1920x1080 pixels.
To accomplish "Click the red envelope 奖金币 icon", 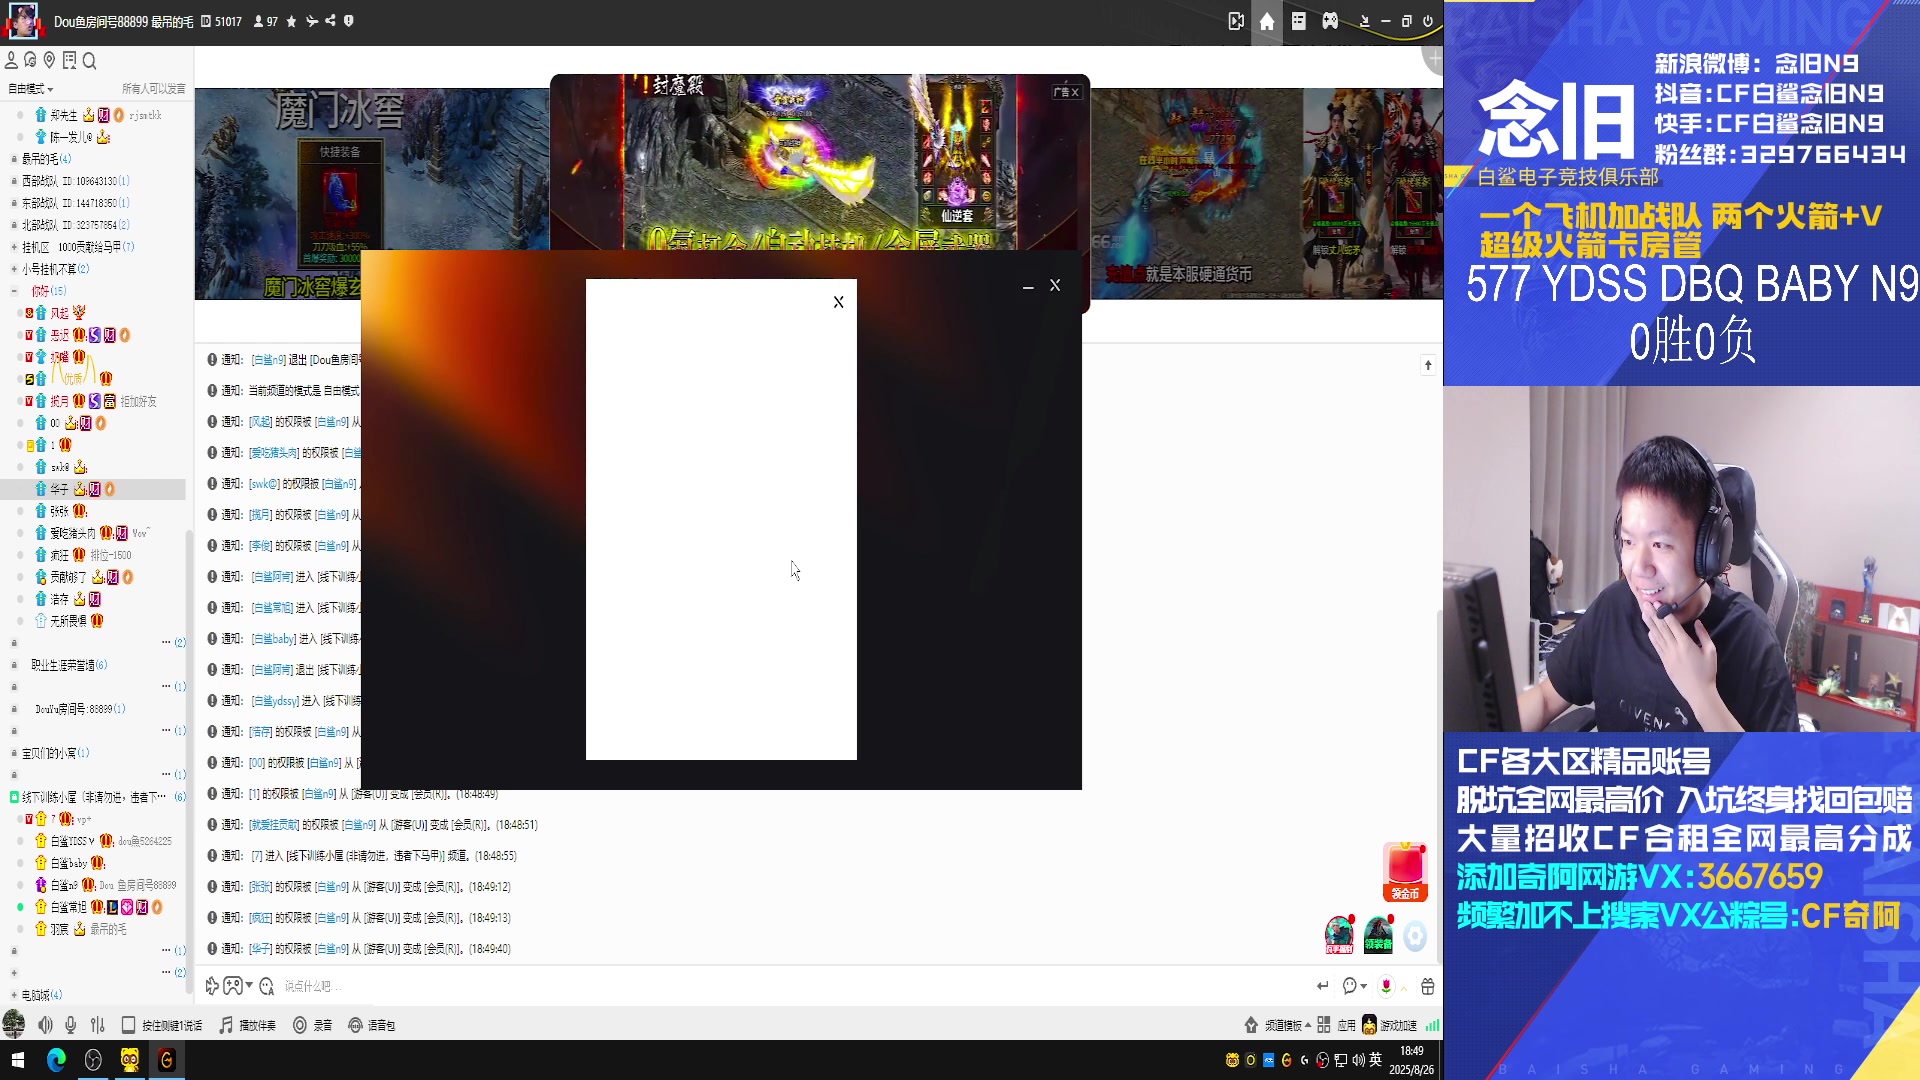I will 1405,872.
